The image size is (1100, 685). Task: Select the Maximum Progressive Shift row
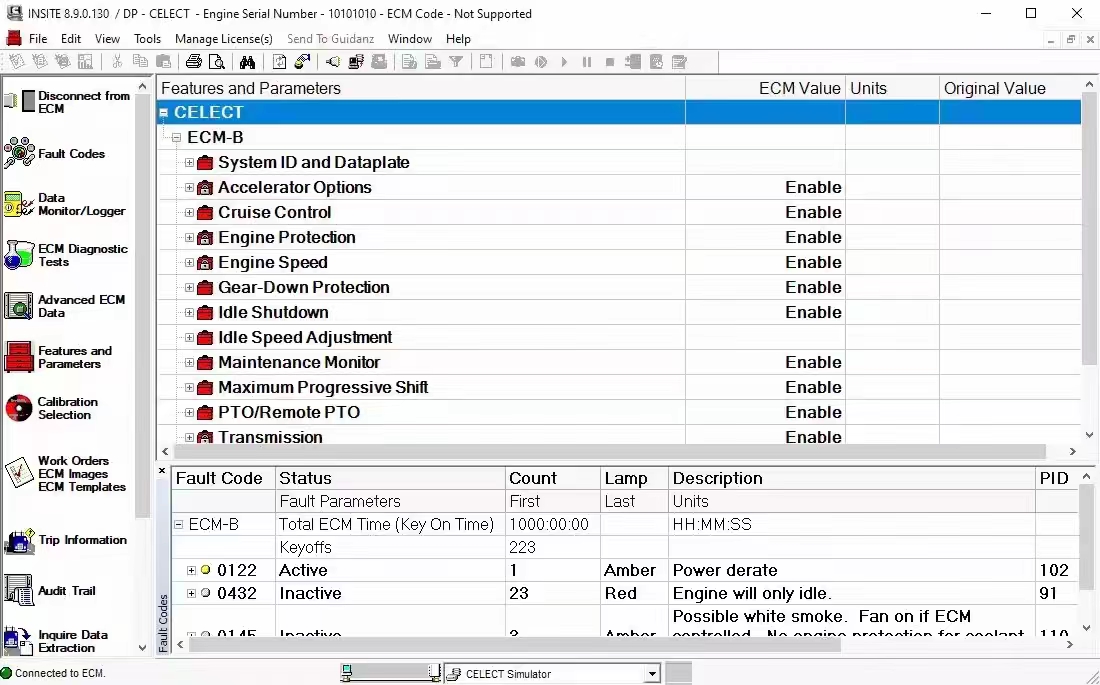pyautogui.click(x=619, y=387)
